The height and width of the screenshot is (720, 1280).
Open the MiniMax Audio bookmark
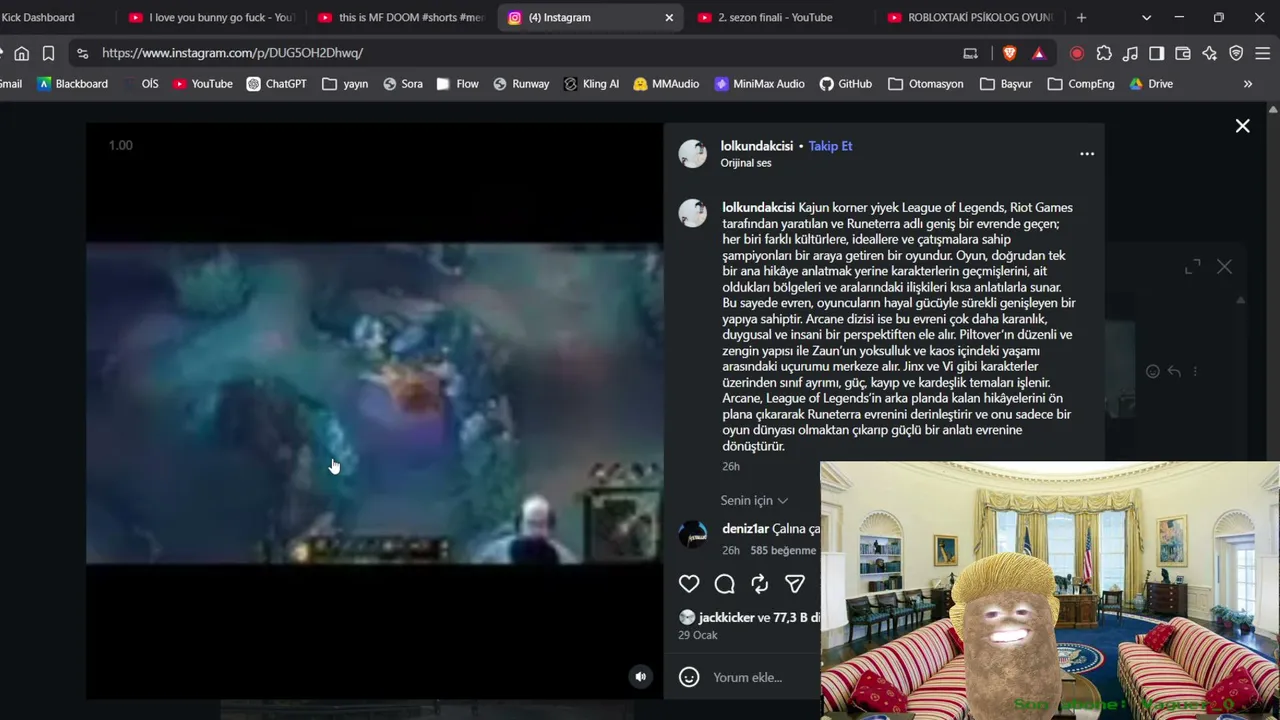tap(760, 84)
